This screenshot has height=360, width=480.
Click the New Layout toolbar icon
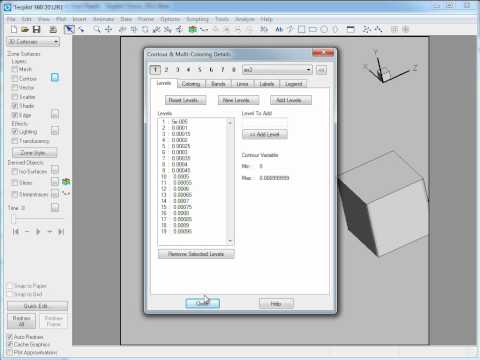(x=14, y=29)
